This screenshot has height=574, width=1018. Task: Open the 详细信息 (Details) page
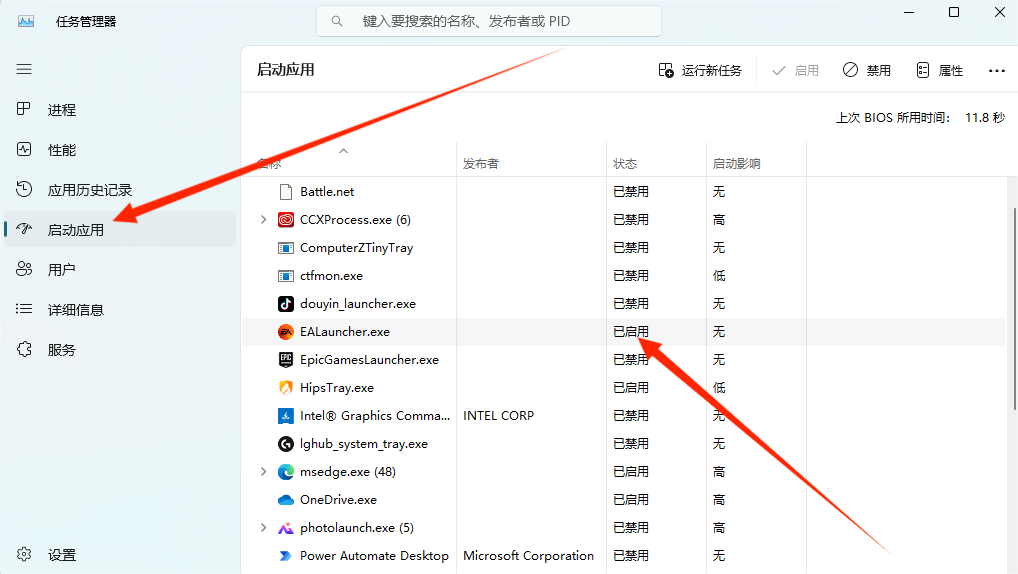(120, 310)
